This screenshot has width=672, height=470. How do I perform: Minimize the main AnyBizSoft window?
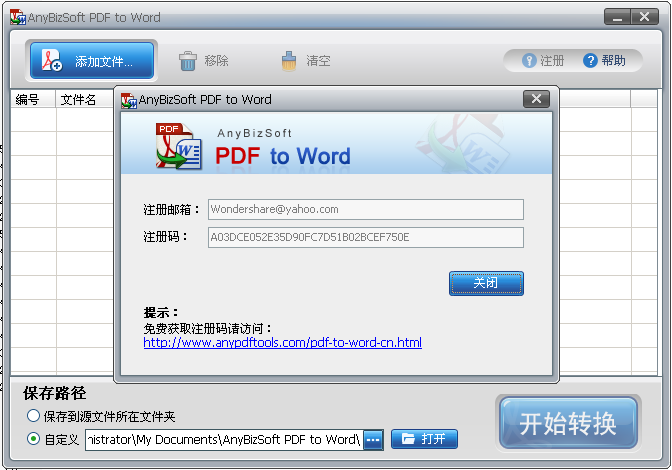coord(617,17)
